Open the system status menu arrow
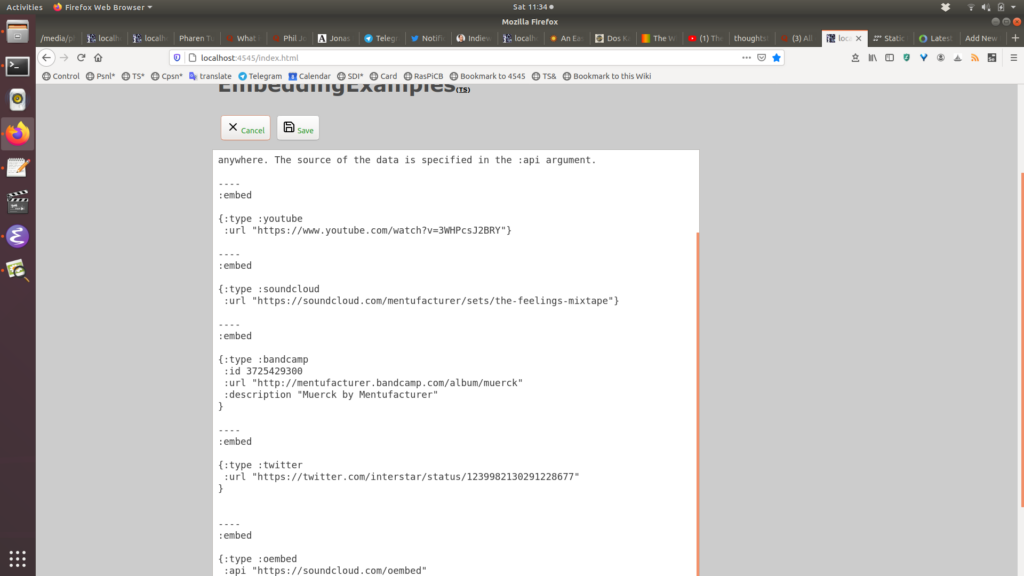This screenshot has height=576, width=1024. 1014,7
